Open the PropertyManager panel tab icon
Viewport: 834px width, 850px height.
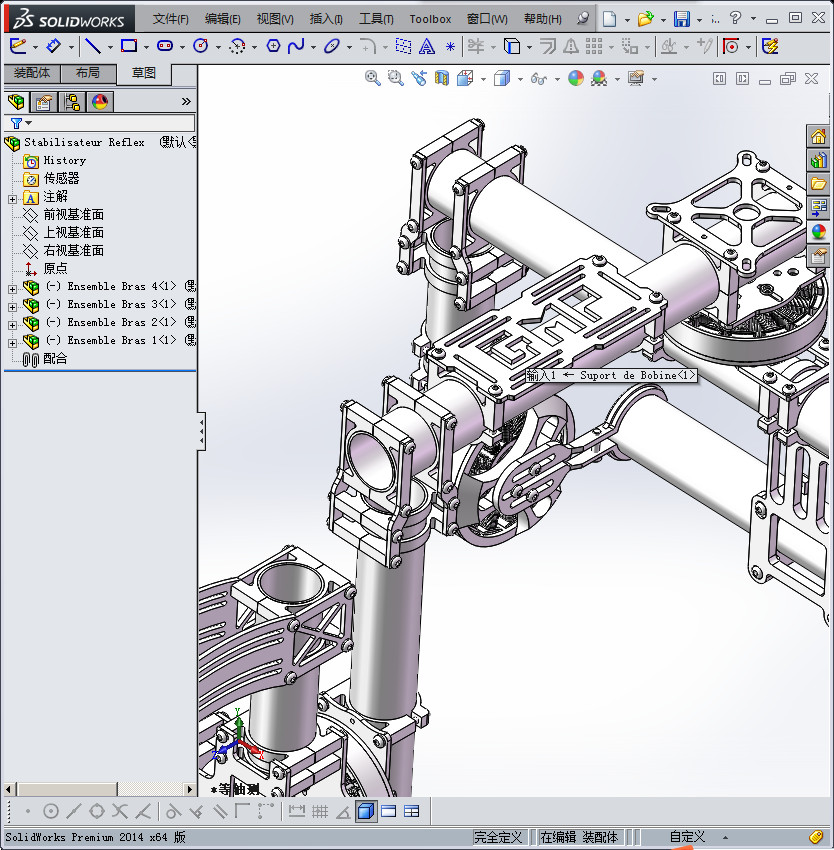(43, 101)
